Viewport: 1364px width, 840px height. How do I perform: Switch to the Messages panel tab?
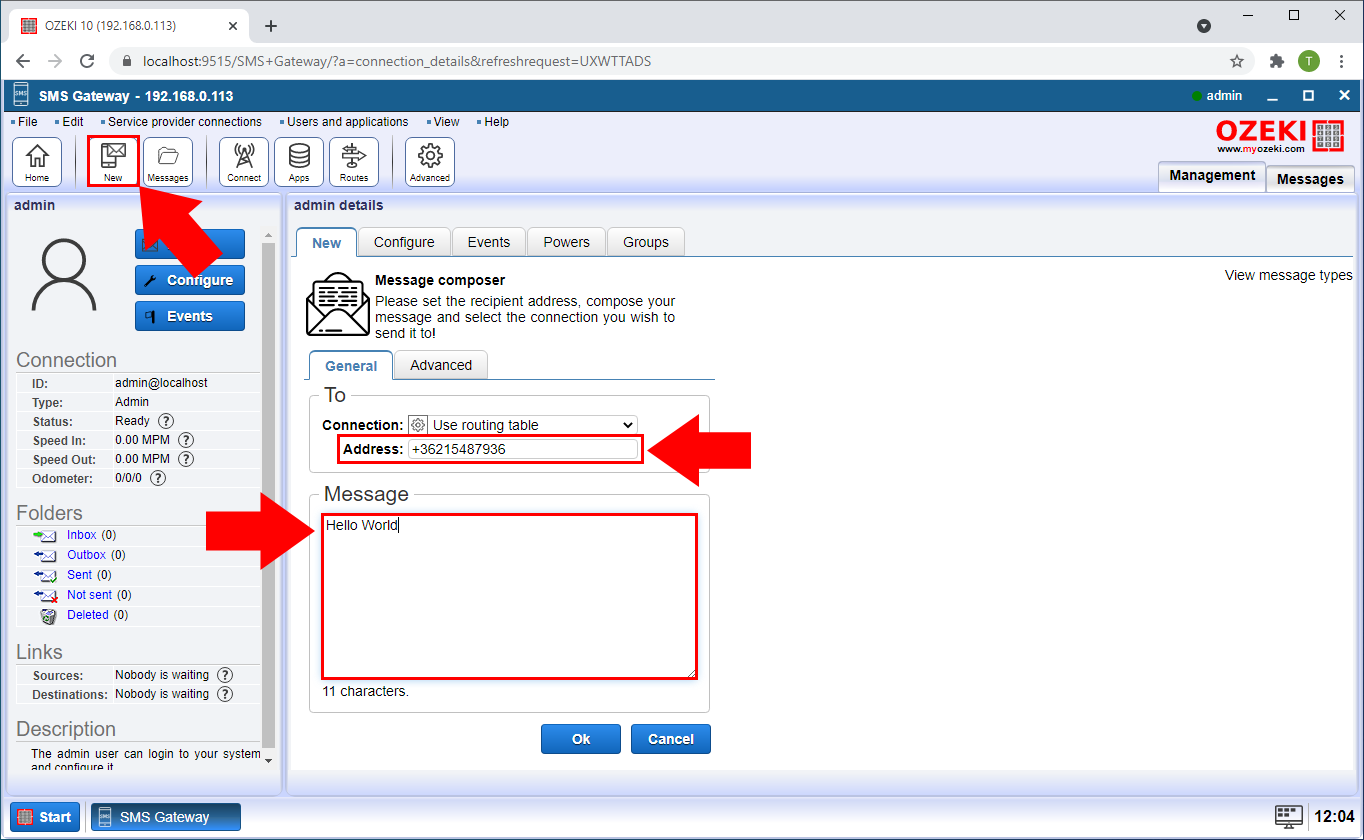click(1310, 179)
